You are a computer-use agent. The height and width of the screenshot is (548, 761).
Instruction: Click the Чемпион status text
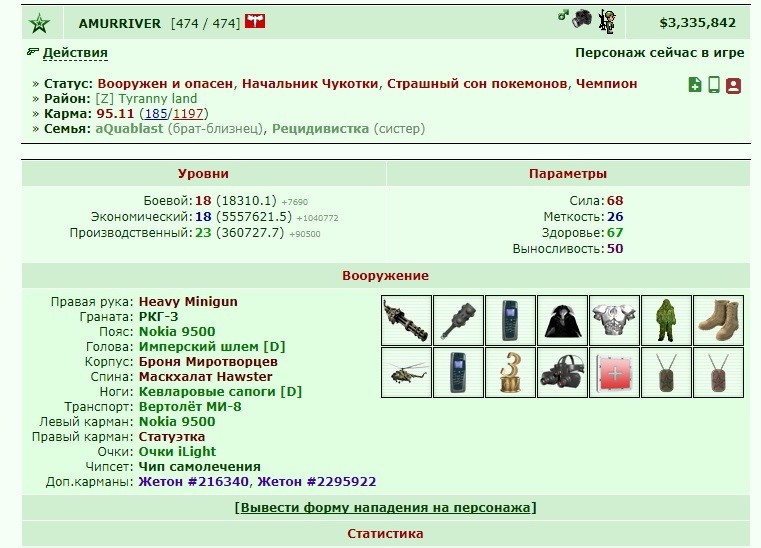click(606, 83)
